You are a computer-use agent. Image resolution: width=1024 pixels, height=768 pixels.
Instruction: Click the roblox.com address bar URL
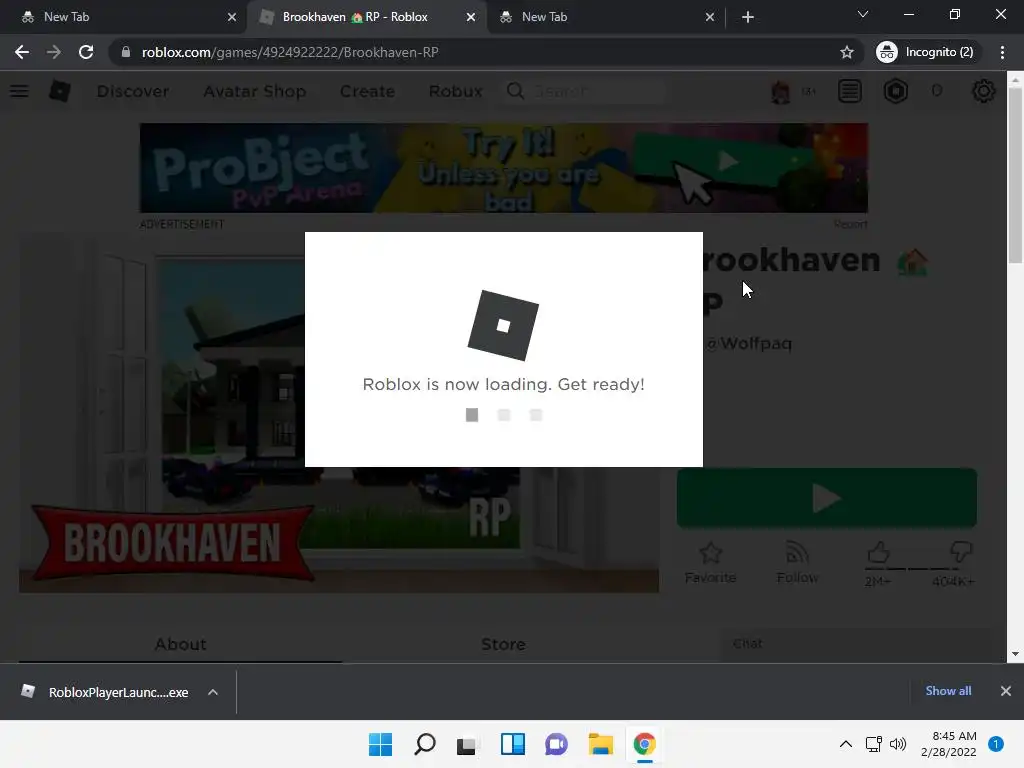290,52
